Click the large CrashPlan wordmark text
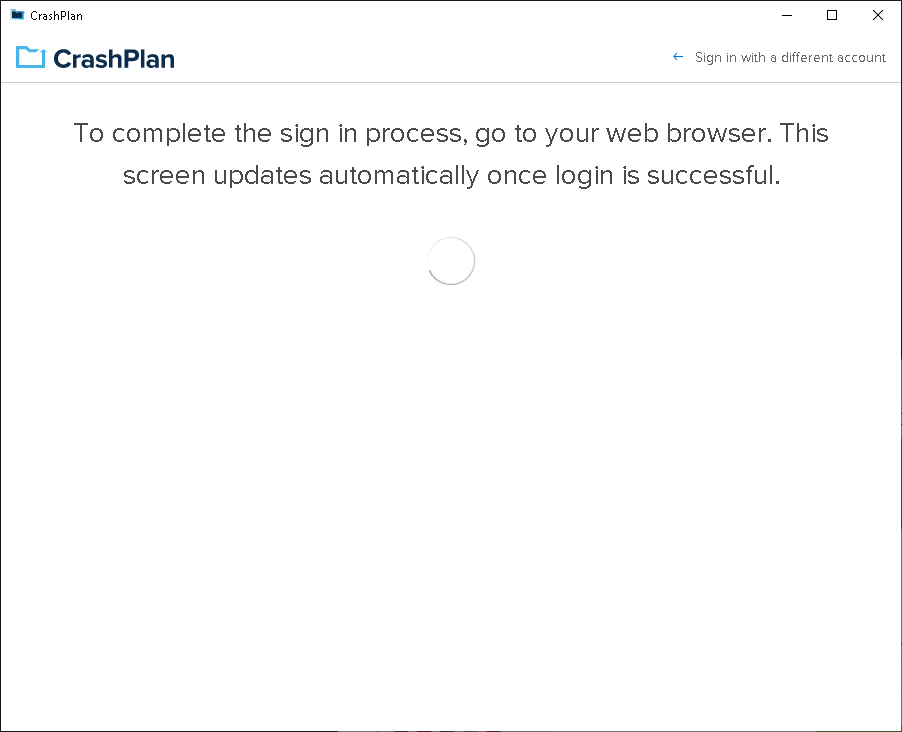This screenshot has width=902, height=732. [x=114, y=59]
